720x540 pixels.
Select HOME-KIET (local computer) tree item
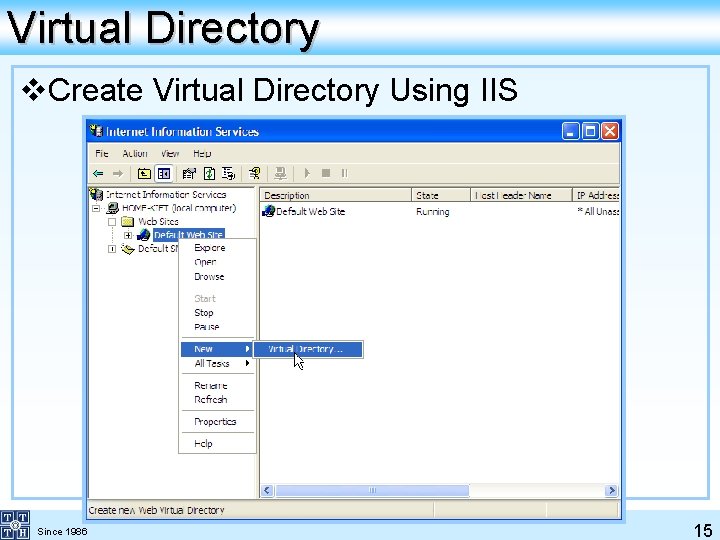coord(179,208)
